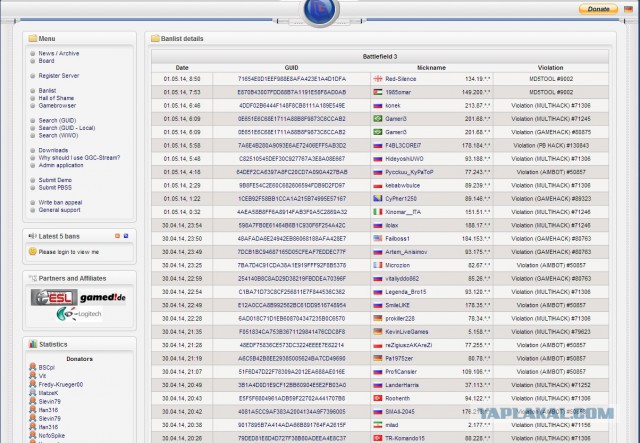The image size is (640, 443).
Task: Click nickname Legenda_Bro15
Action: 406,292
